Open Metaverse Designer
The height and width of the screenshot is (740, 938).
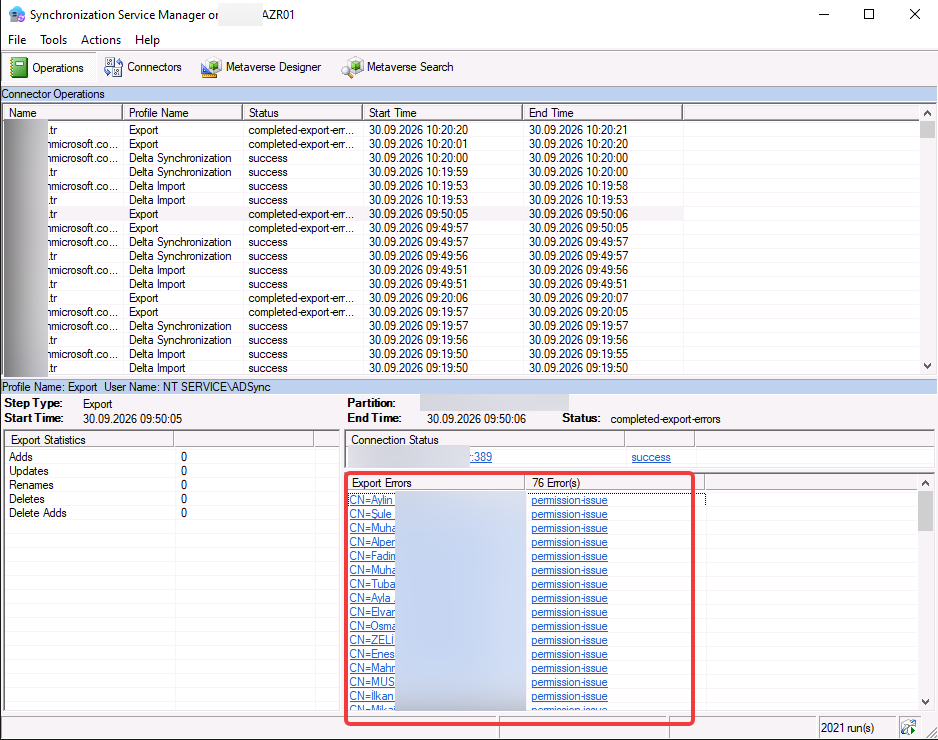[x=261, y=67]
